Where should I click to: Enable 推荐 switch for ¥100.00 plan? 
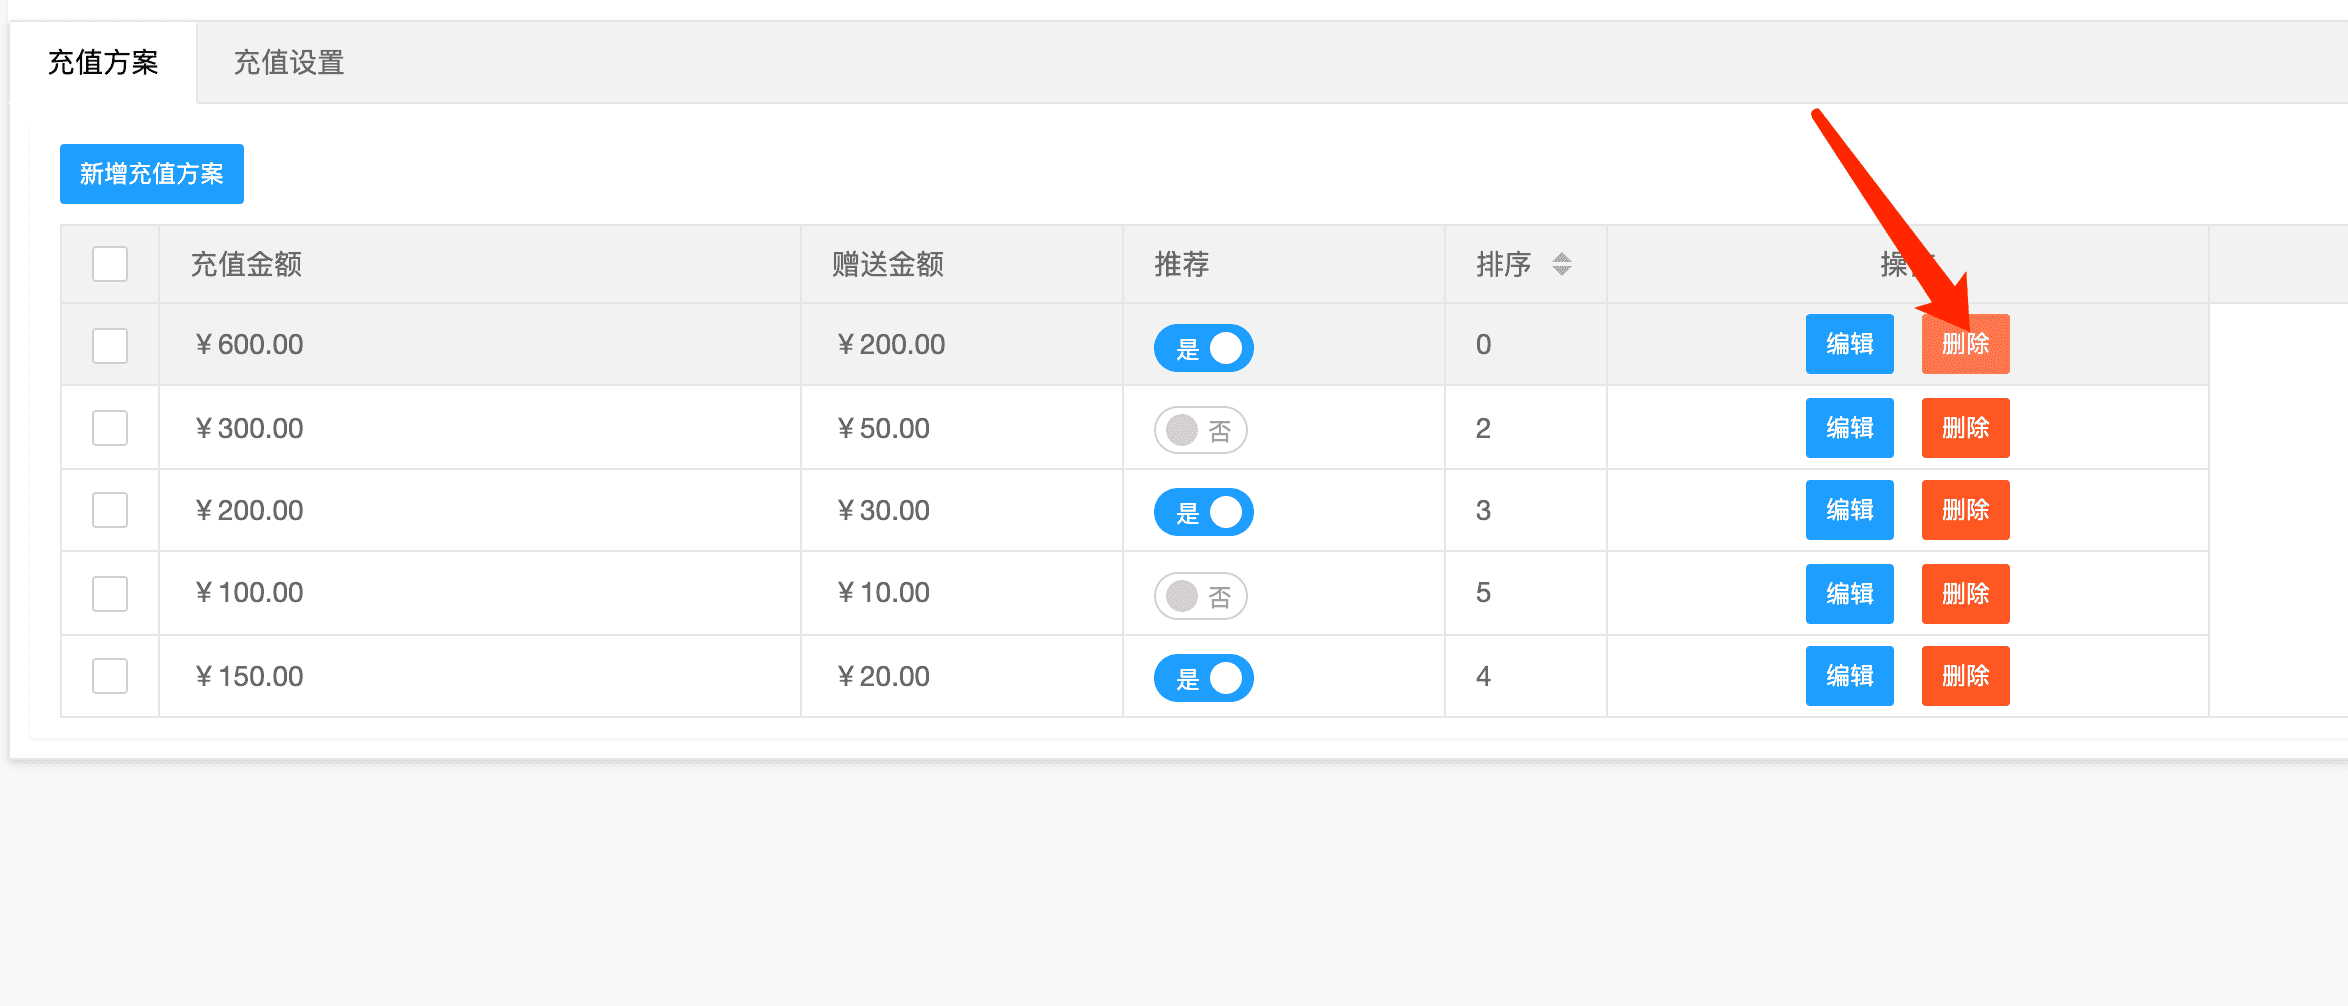pyautogui.click(x=1200, y=596)
